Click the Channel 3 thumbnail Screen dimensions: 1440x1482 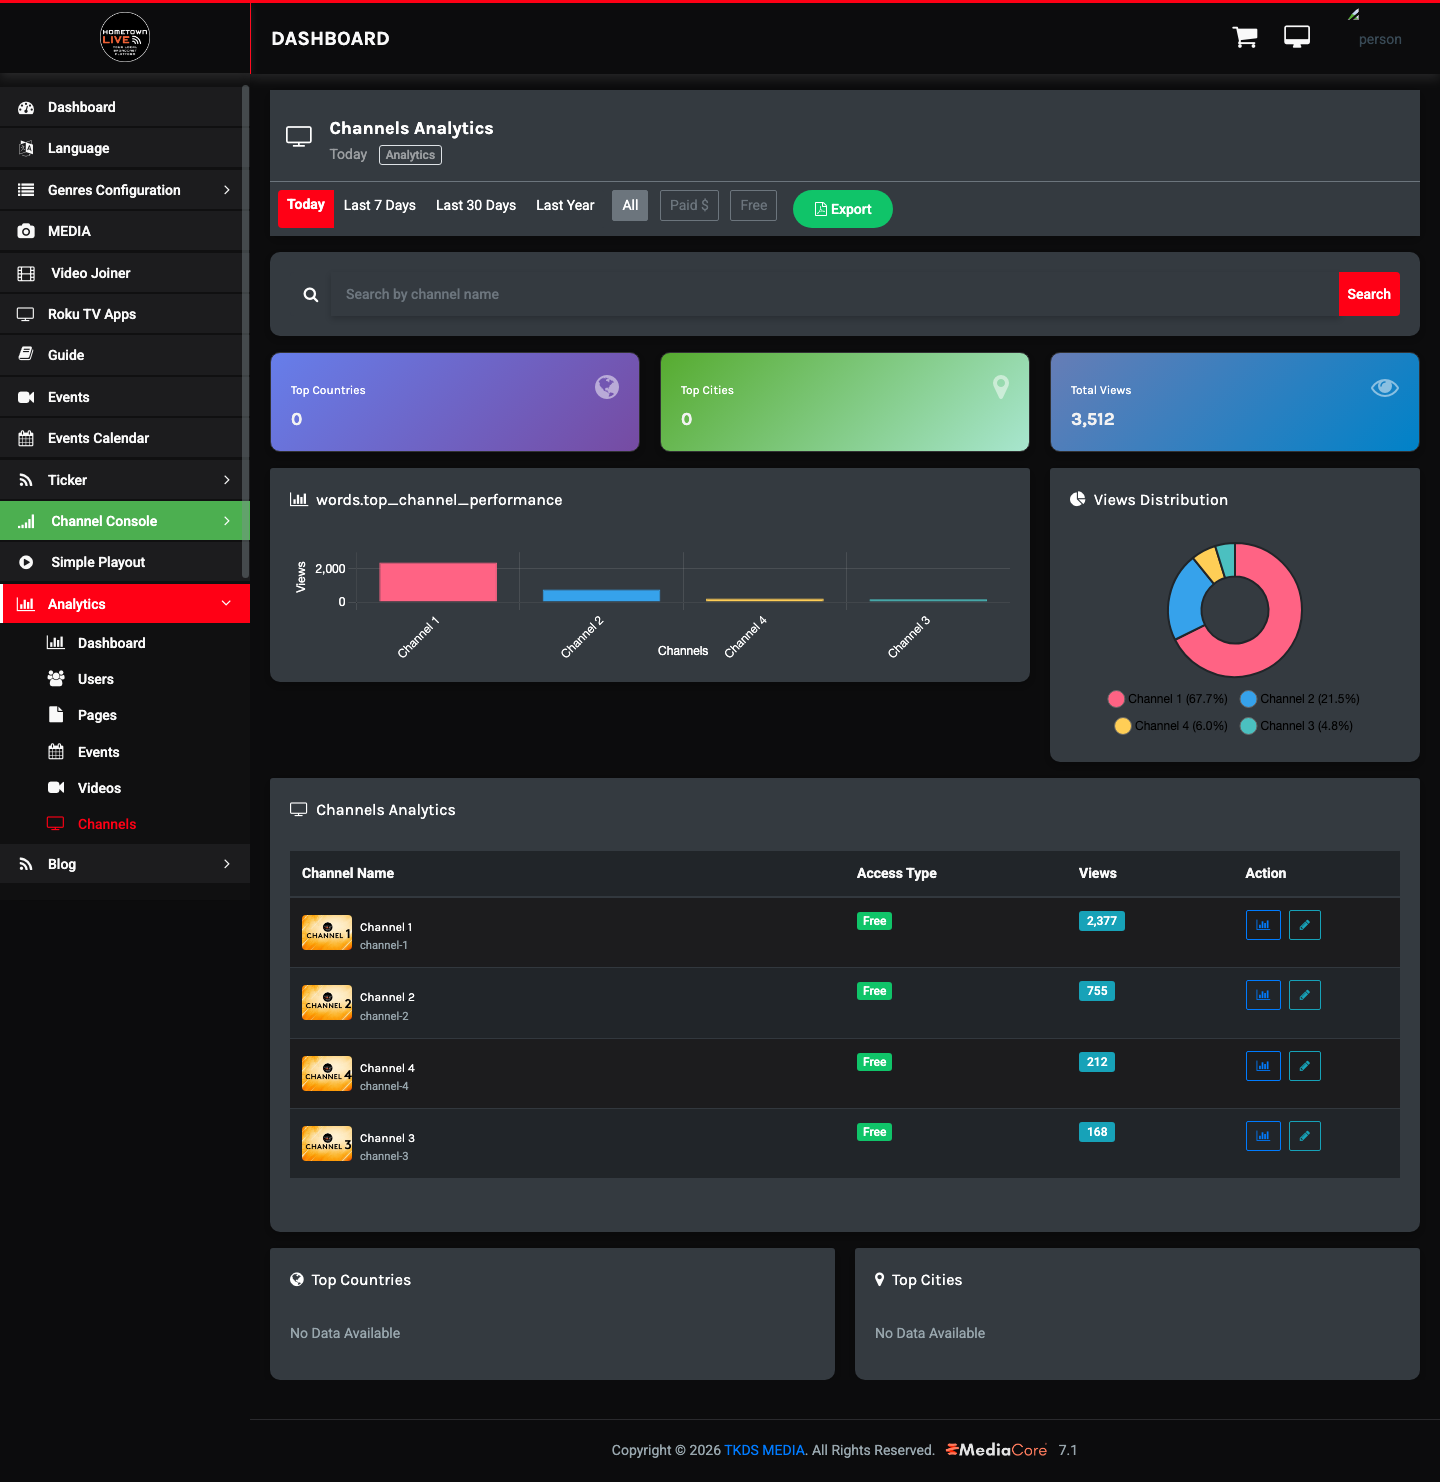(327, 1144)
